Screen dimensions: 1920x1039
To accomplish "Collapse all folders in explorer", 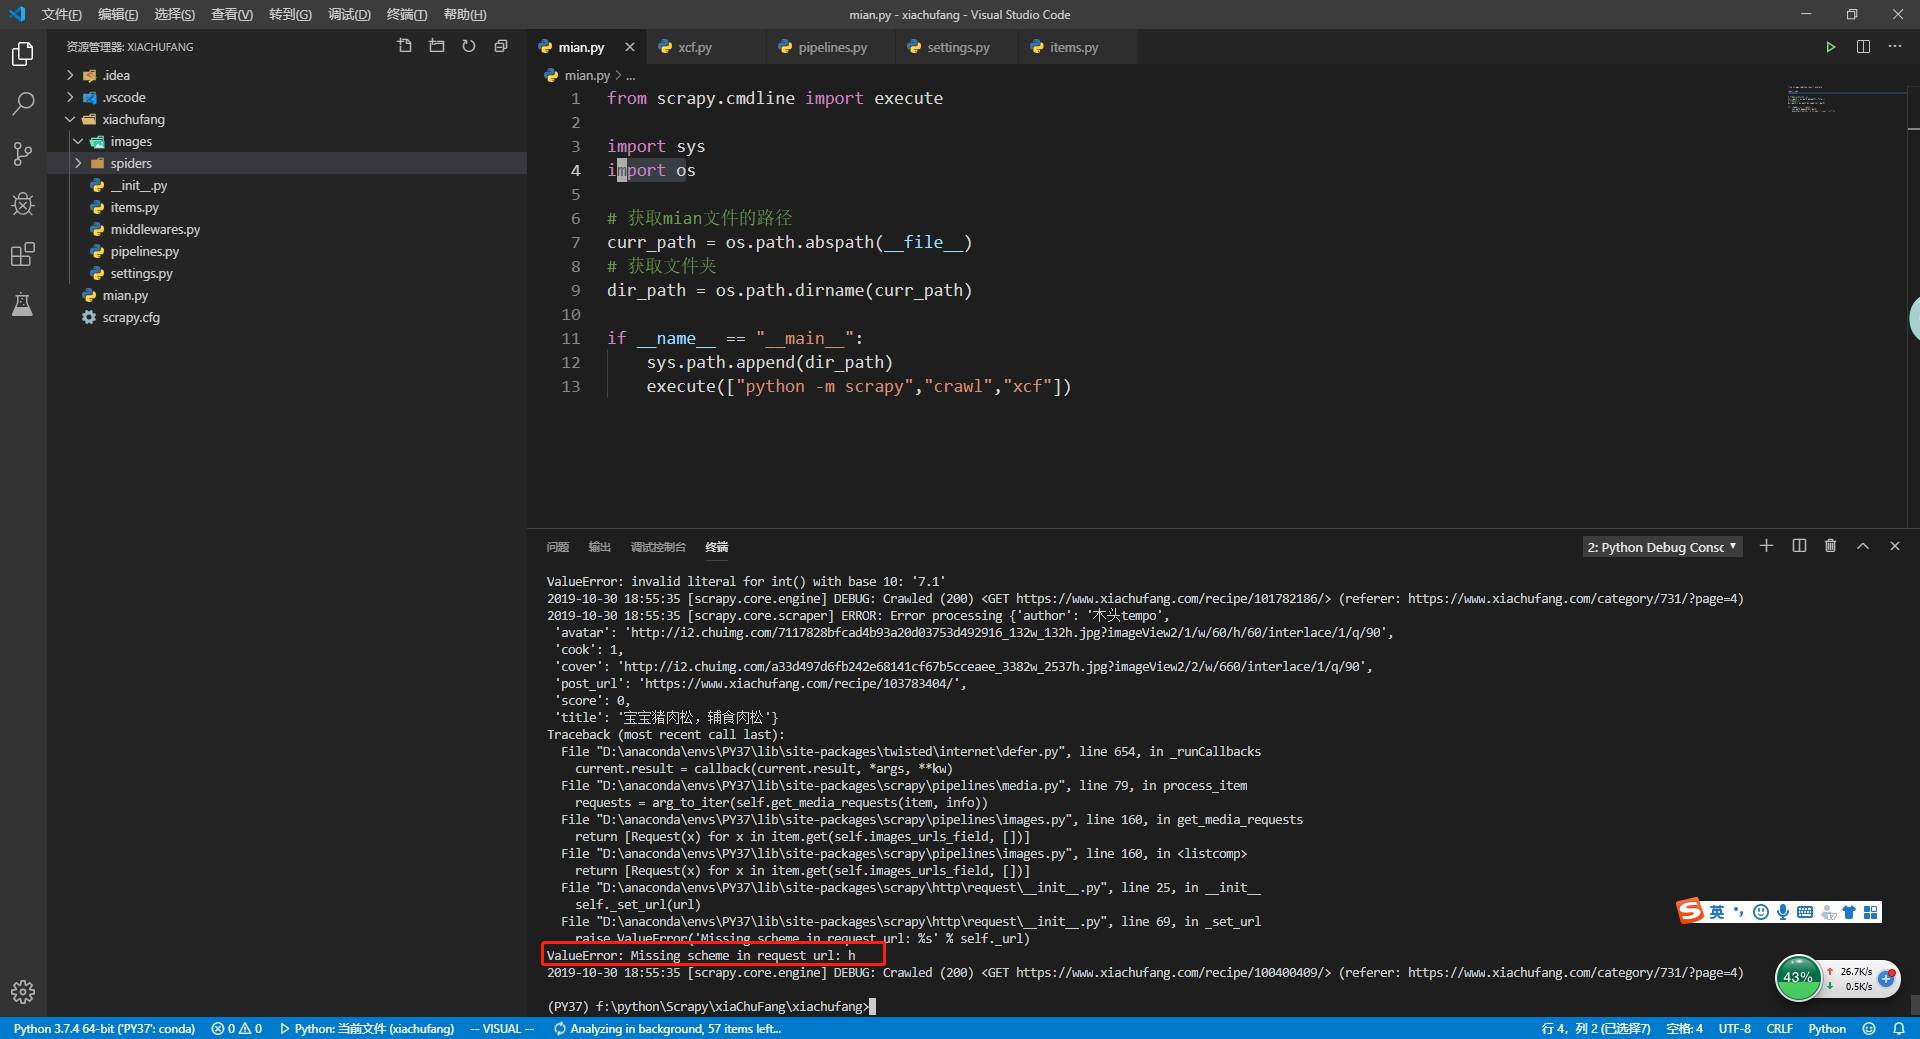I will [x=501, y=46].
